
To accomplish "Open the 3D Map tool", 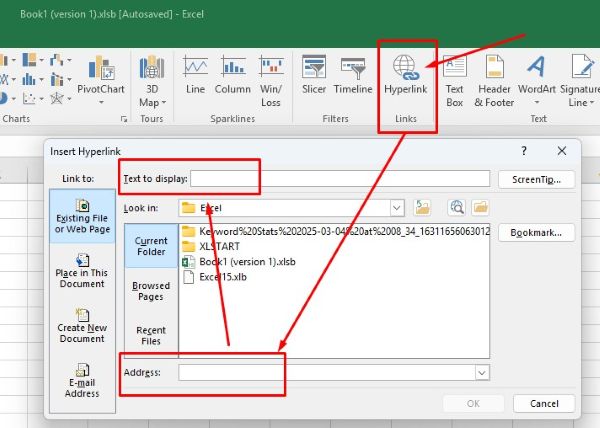I will point(152,81).
